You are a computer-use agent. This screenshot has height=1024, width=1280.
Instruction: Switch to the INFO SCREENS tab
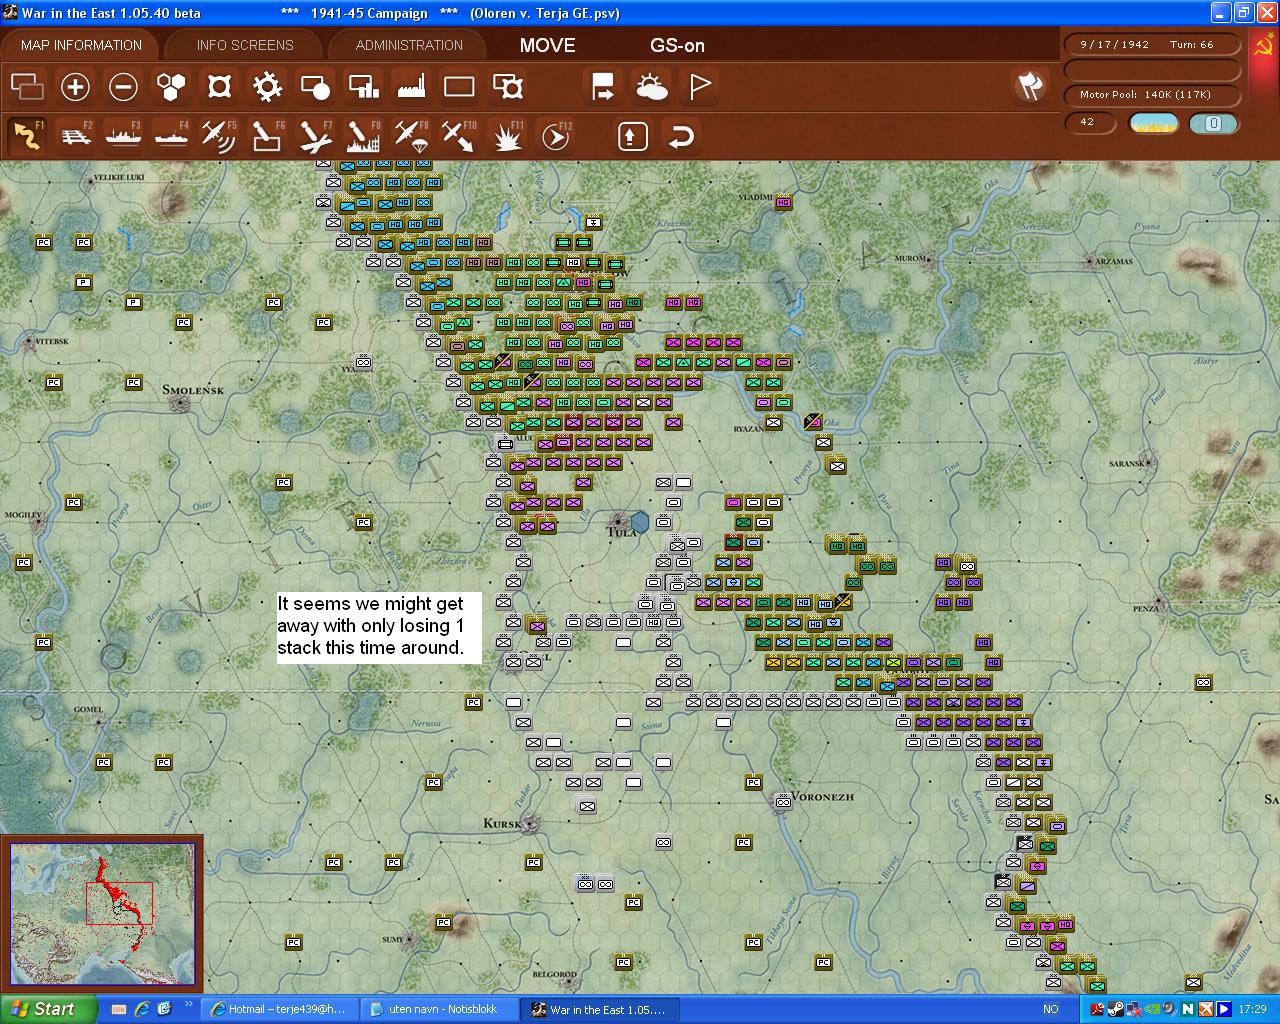245,45
